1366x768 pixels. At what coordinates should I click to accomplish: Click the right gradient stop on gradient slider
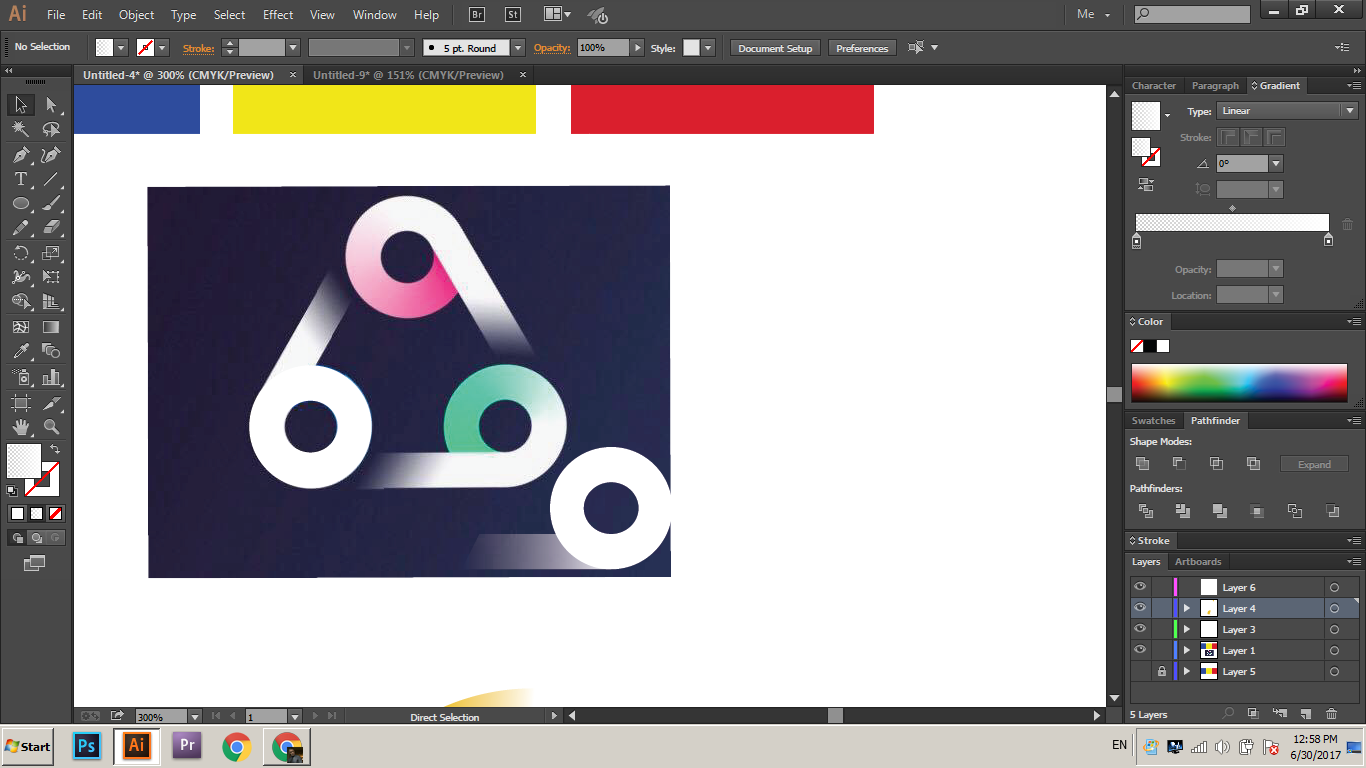(1328, 240)
